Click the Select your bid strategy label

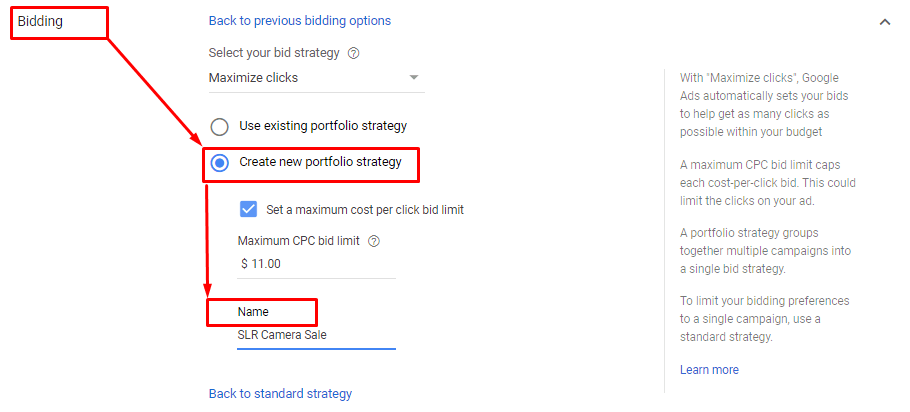pyautogui.click(x=274, y=53)
